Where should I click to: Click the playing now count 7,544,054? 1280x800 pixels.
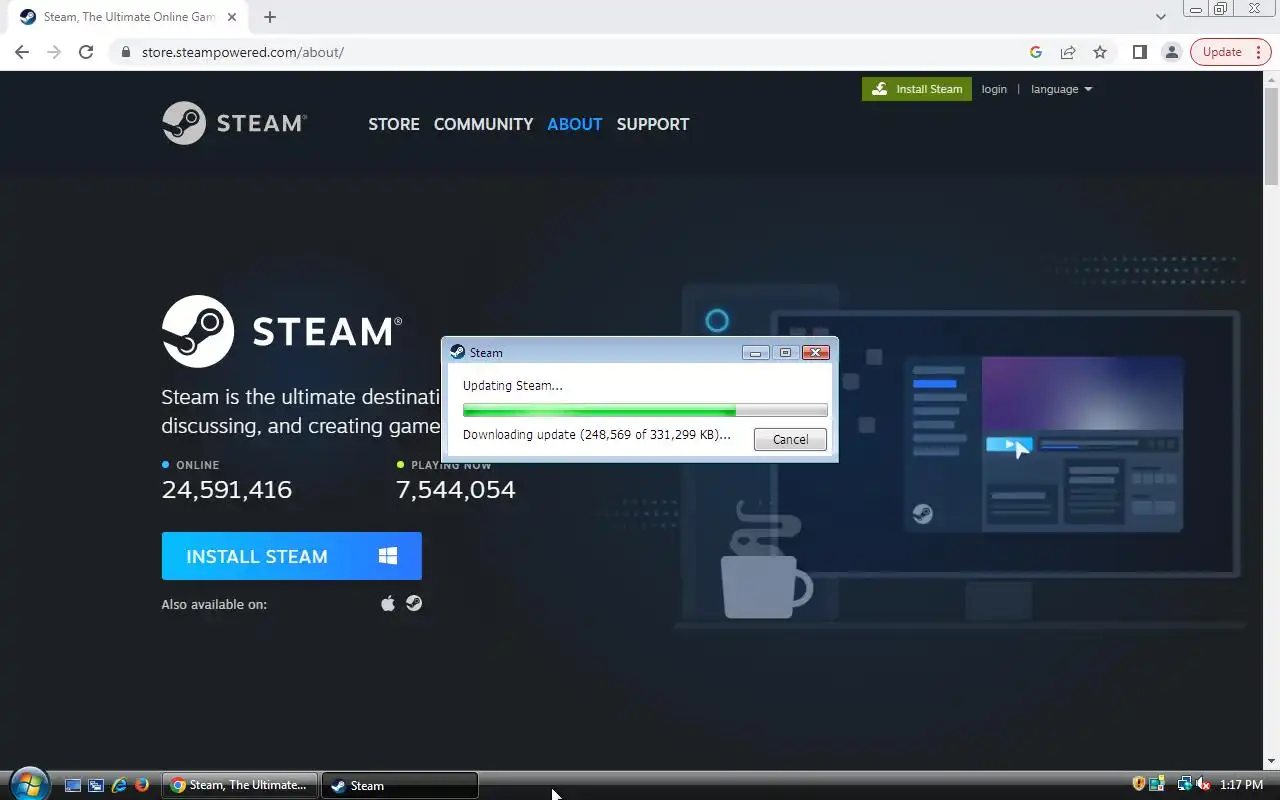pyautogui.click(x=456, y=490)
